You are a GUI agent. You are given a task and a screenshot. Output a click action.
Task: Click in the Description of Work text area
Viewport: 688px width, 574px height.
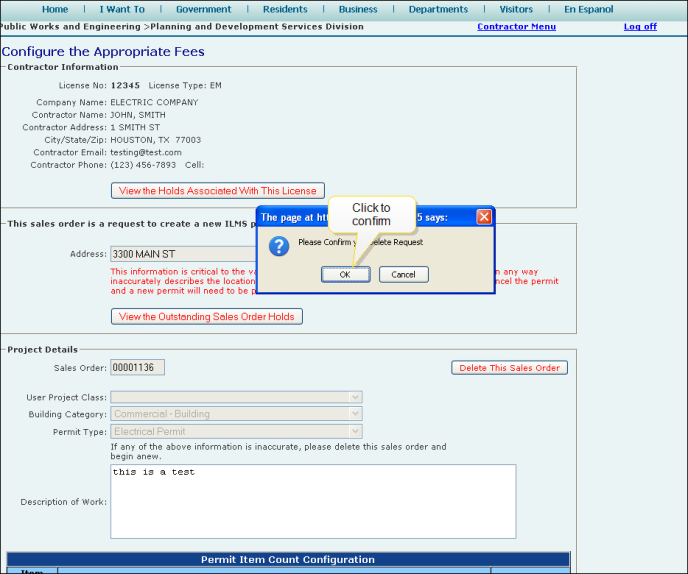coord(313,502)
